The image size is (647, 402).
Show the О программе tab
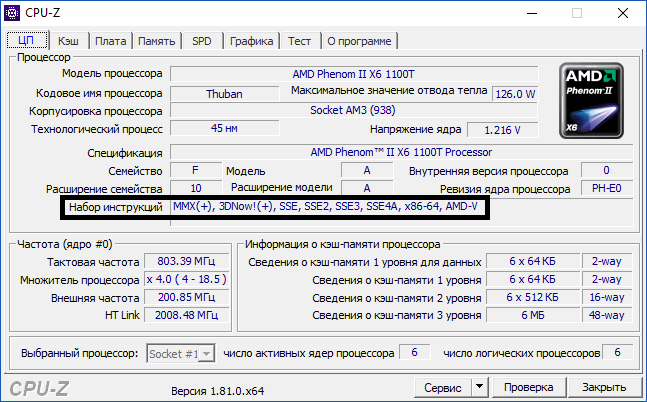click(360, 41)
